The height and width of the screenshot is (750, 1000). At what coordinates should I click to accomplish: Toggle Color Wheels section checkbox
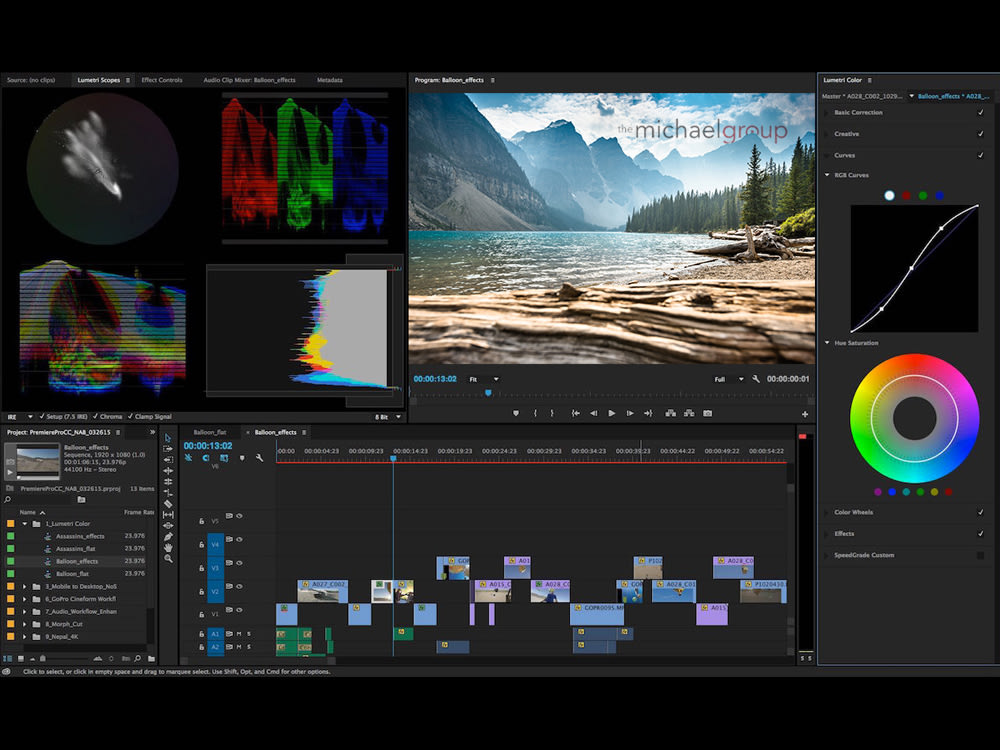coord(981,512)
